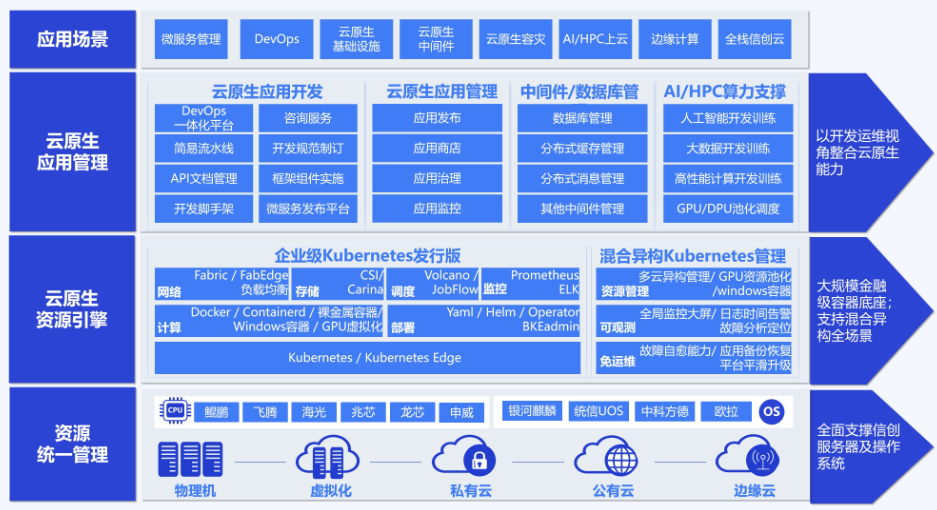This screenshot has width=937, height=510.
Task: Select the virtualization cloud icon
Action: tap(327, 457)
